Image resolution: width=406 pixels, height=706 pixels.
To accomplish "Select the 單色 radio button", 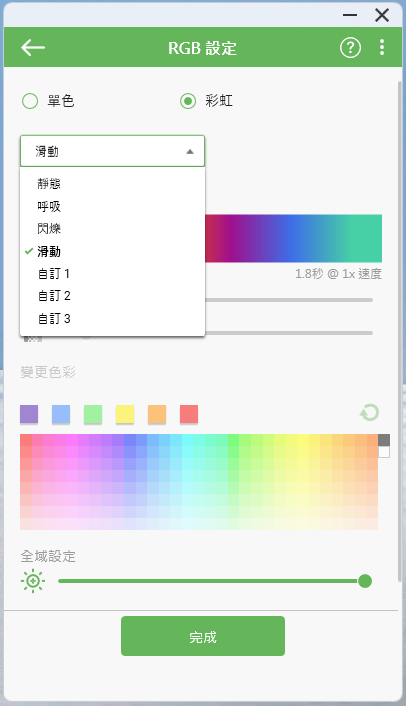I will (x=30, y=101).
